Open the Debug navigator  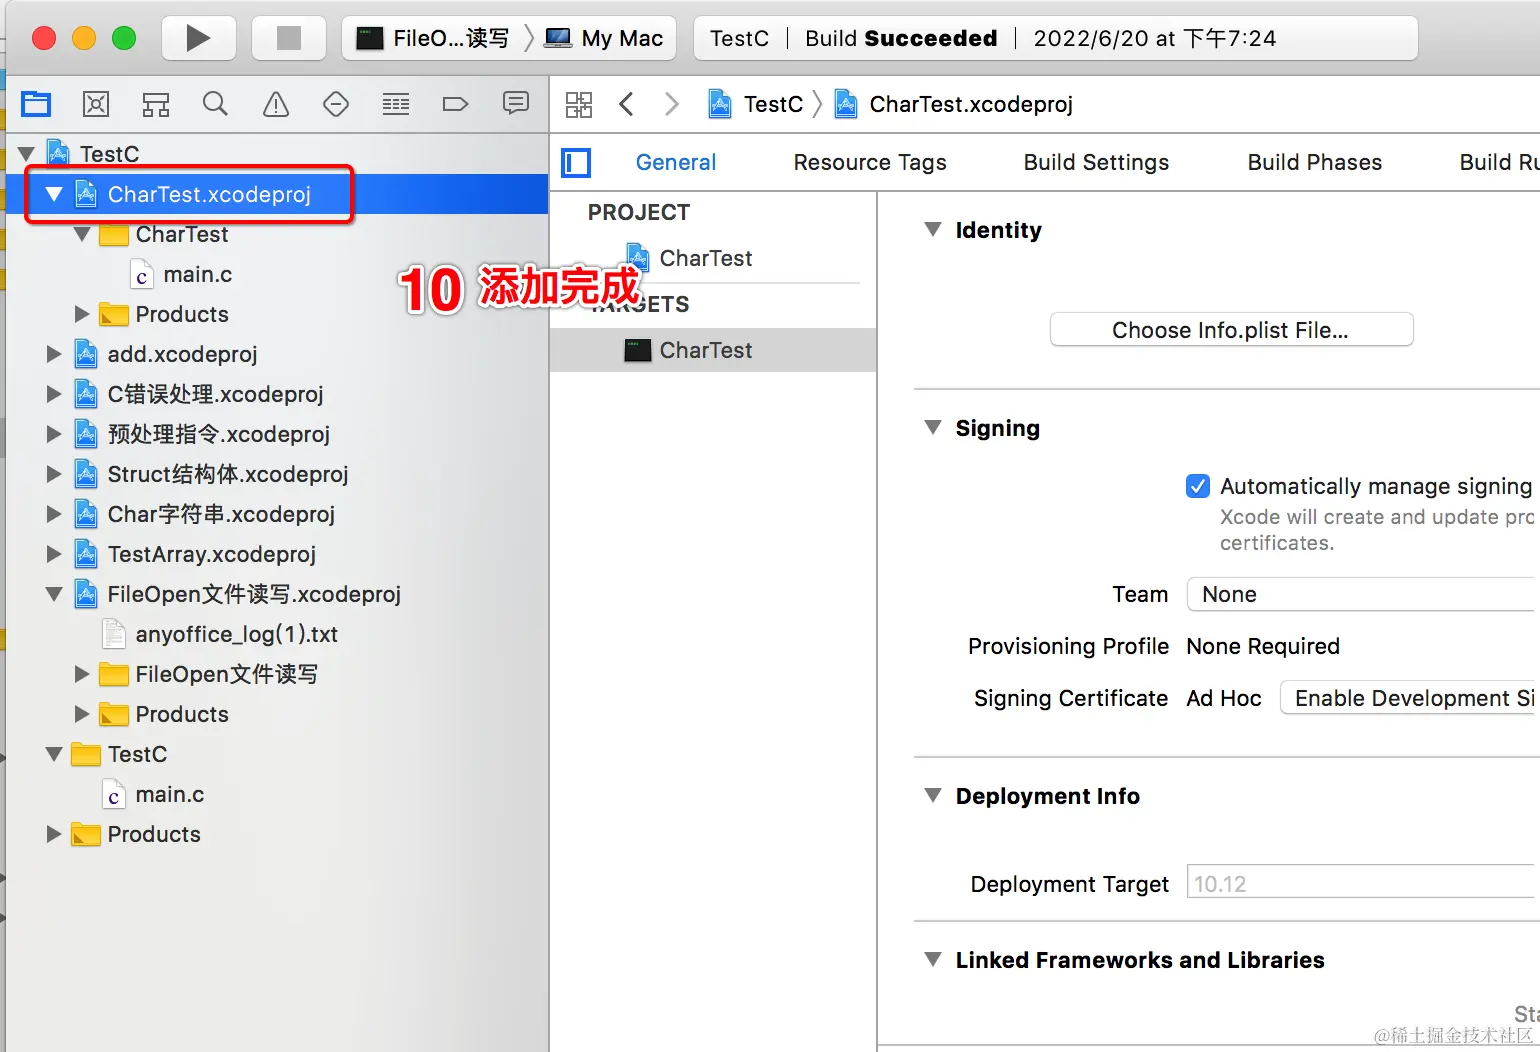click(x=396, y=103)
